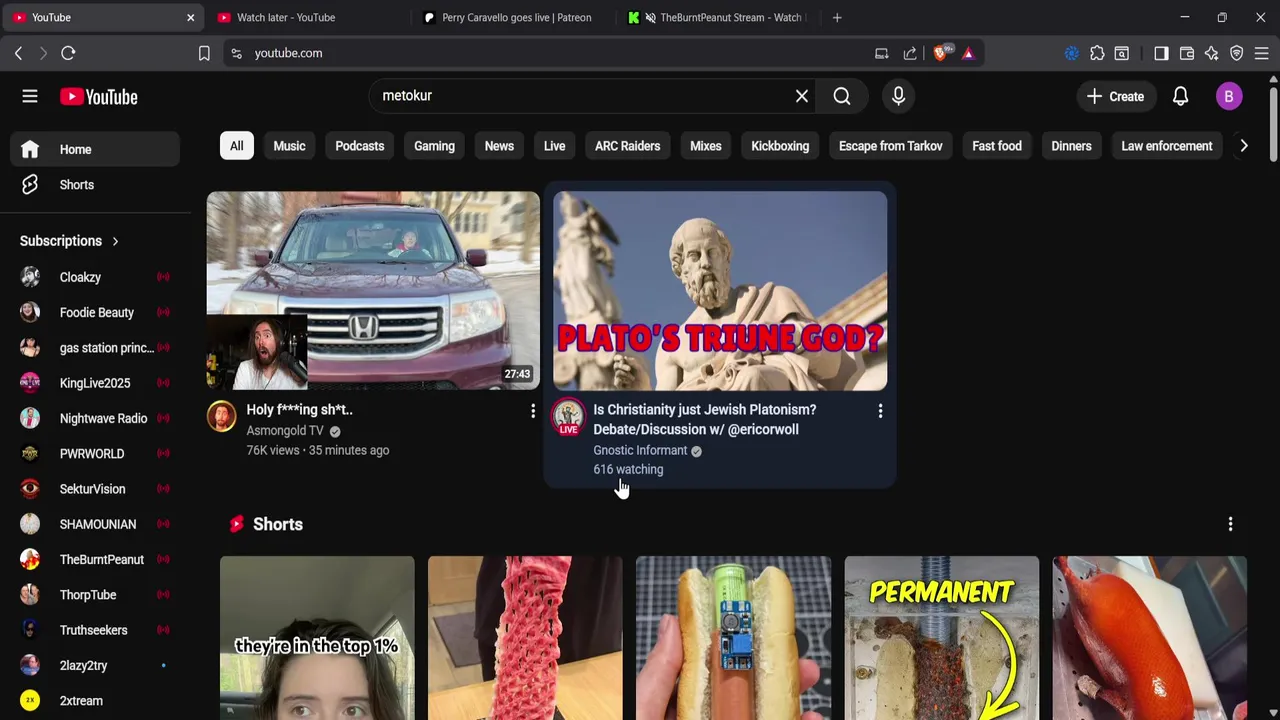This screenshot has height=720, width=1280.
Task: Open Shorts in the sidebar
Action: coord(96,185)
